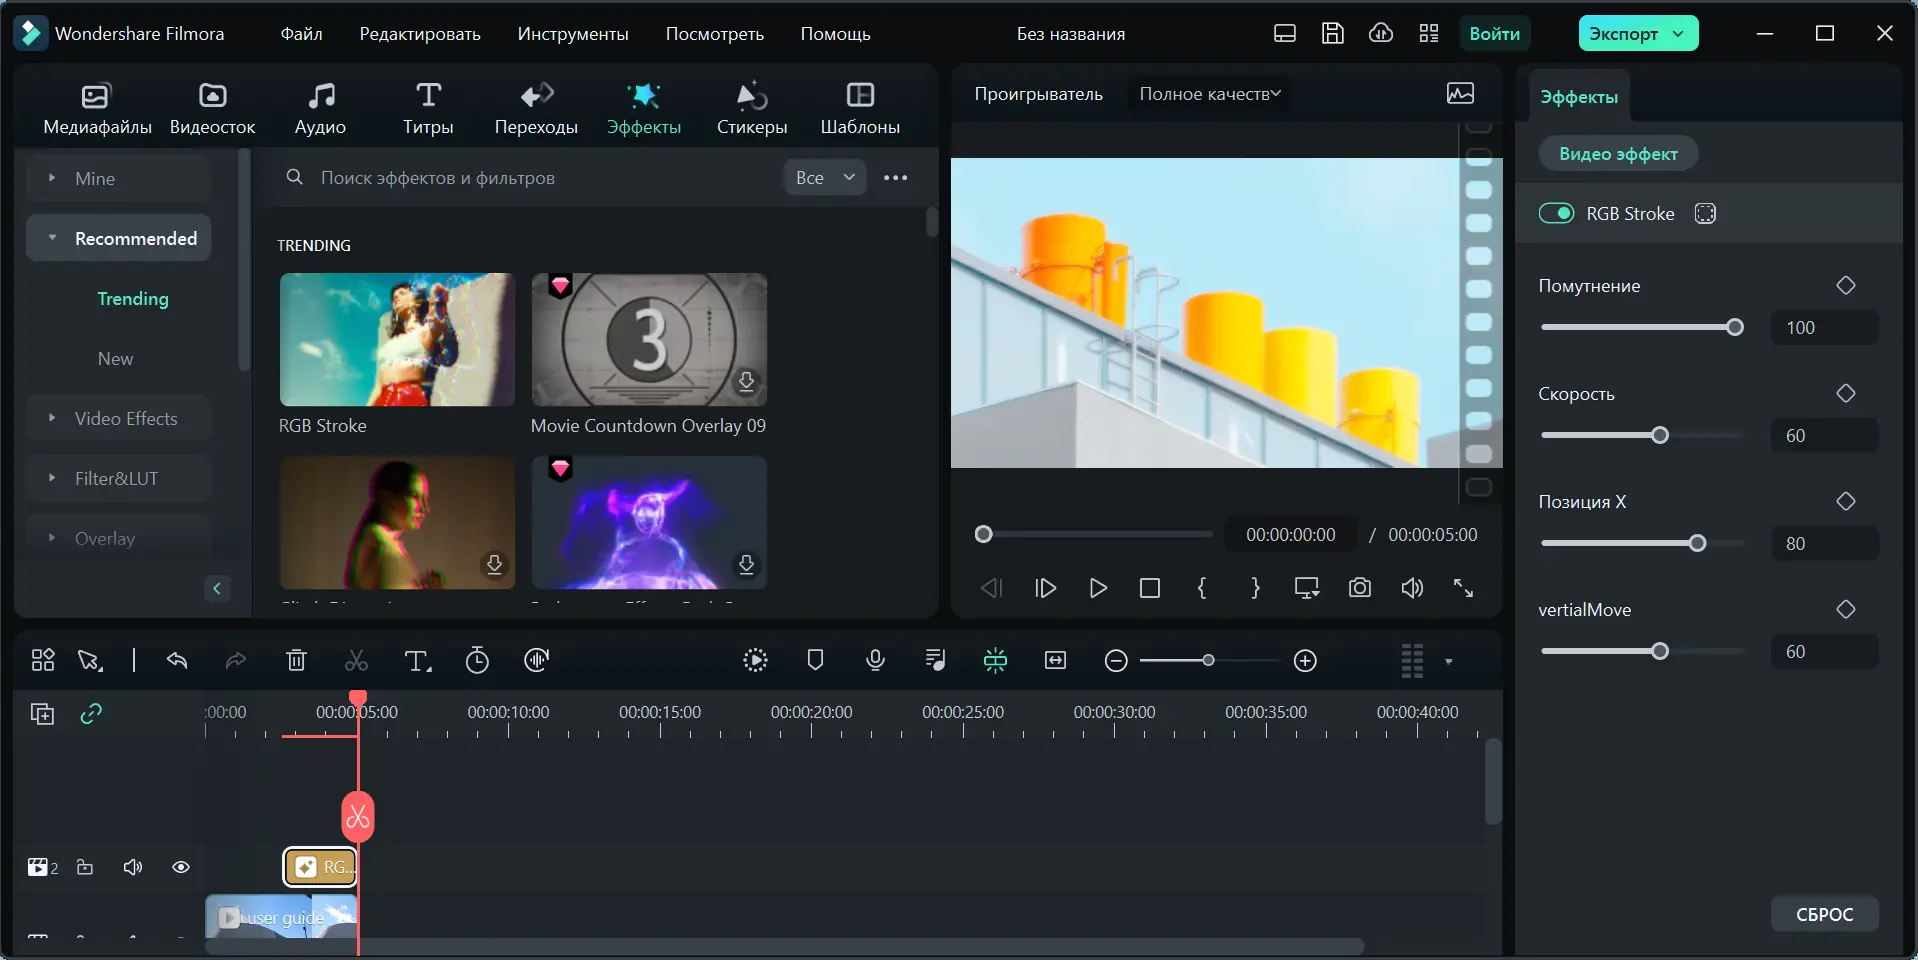This screenshot has height=960, width=1918.
Task: Click the undo arrow icon
Action: click(x=177, y=660)
